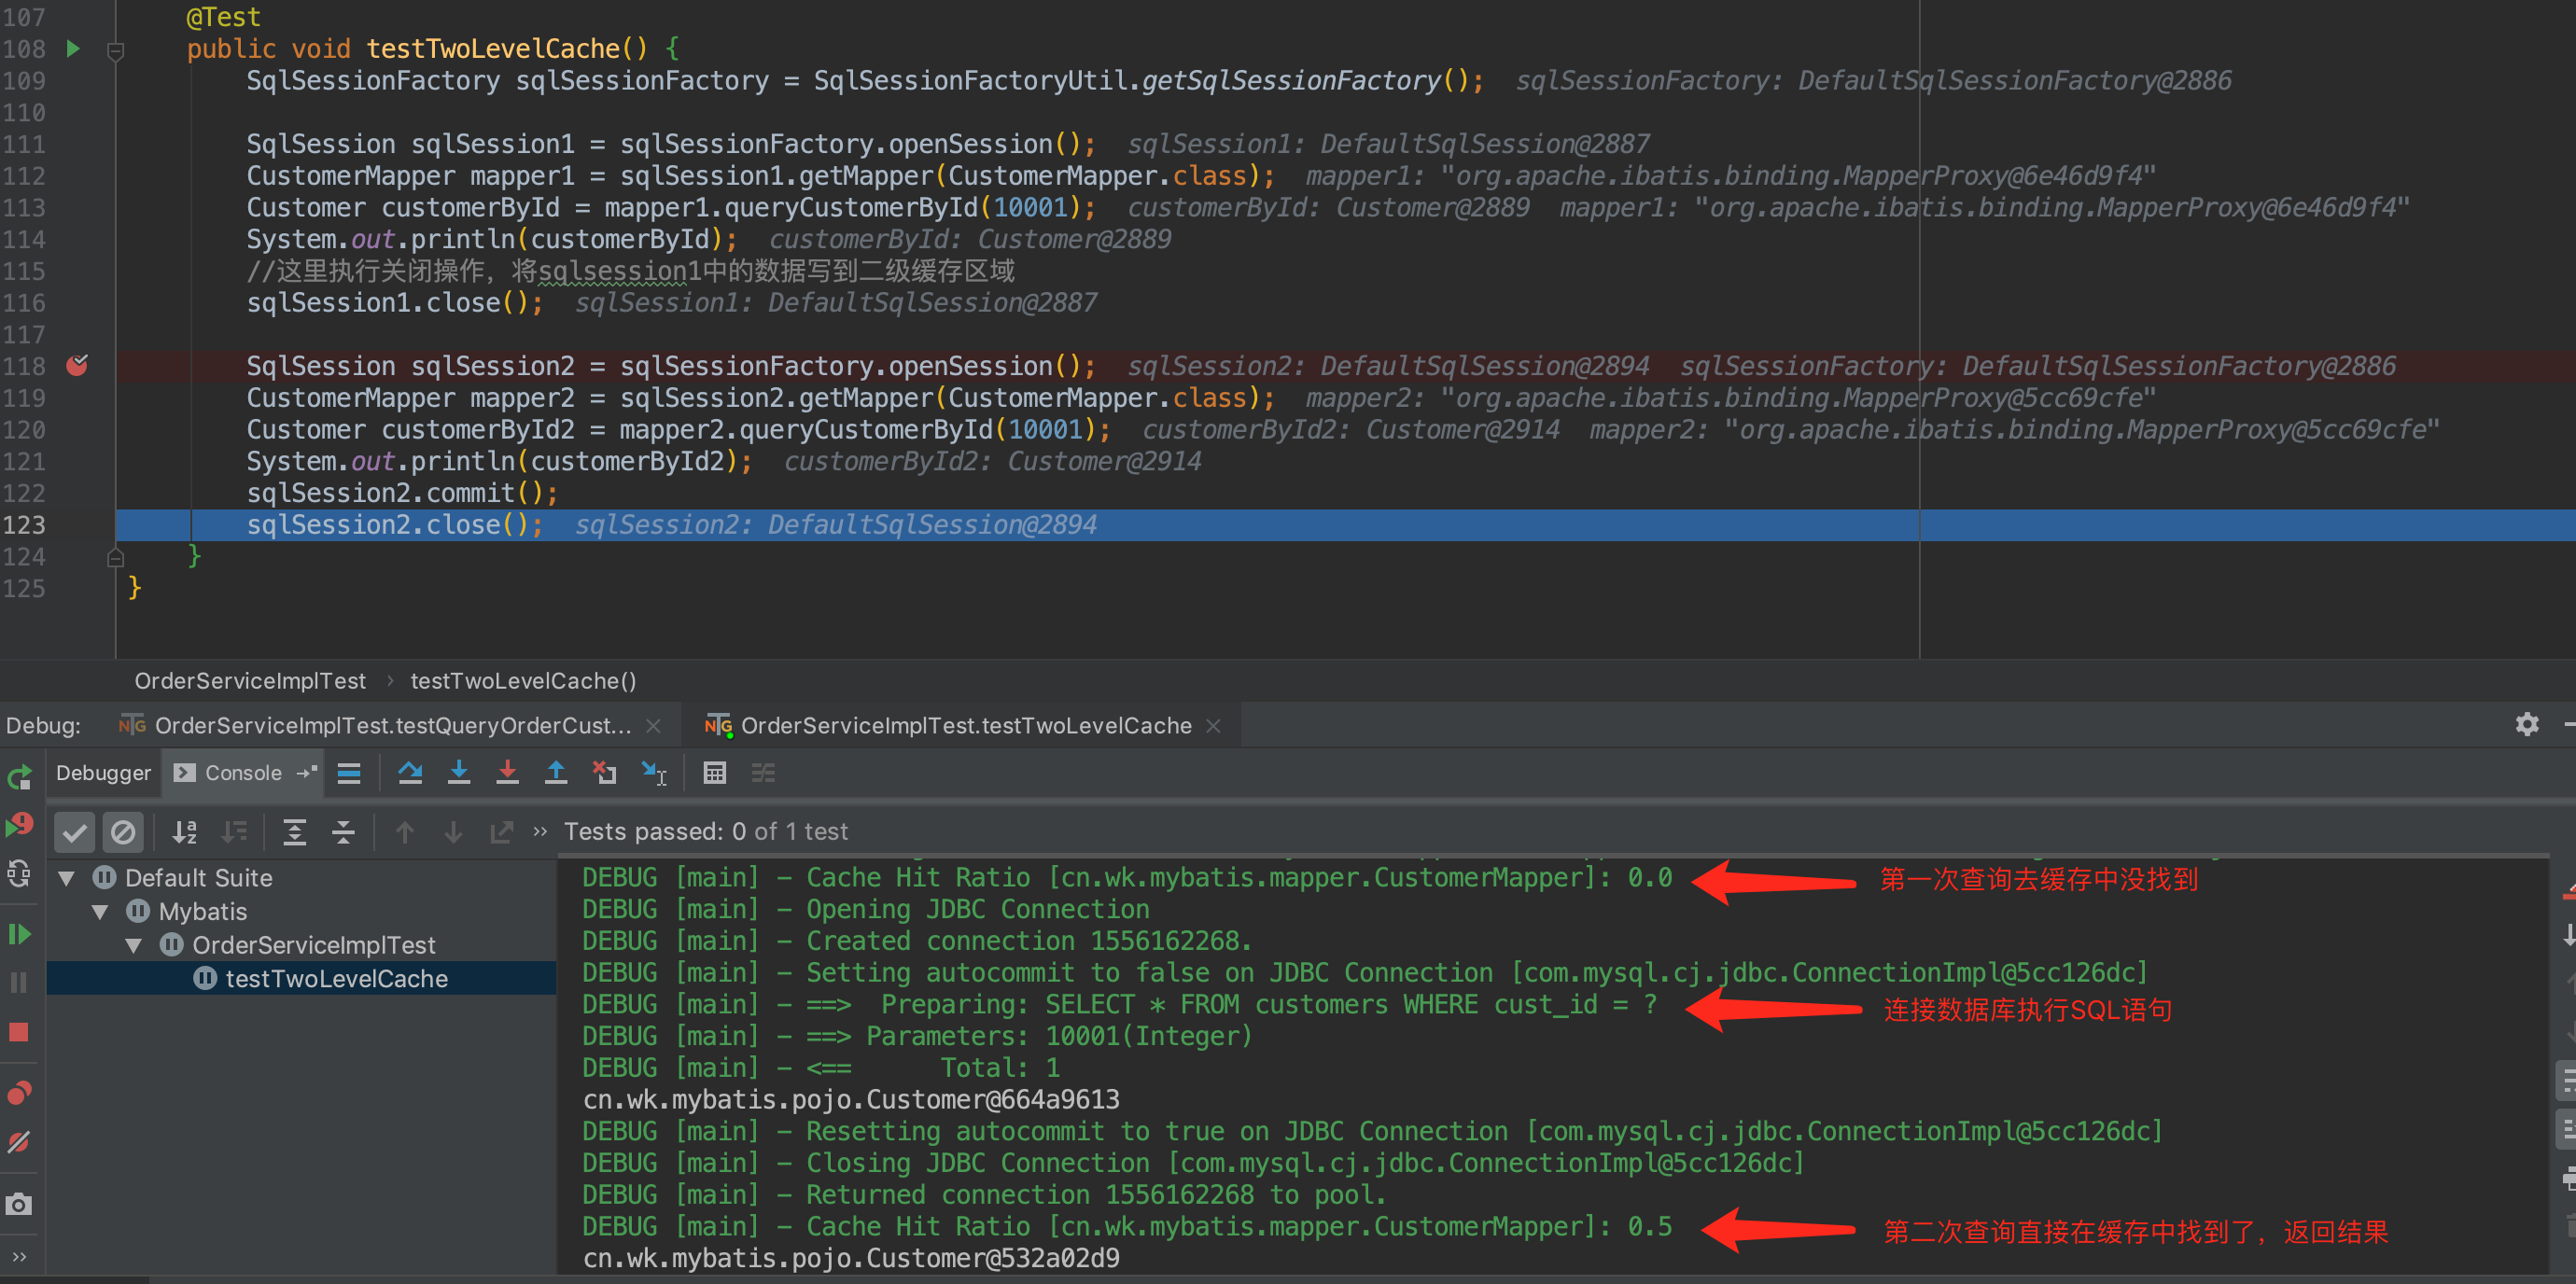Click the Resume Program icon
The image size is (2576, 1284).
point(19,934)
